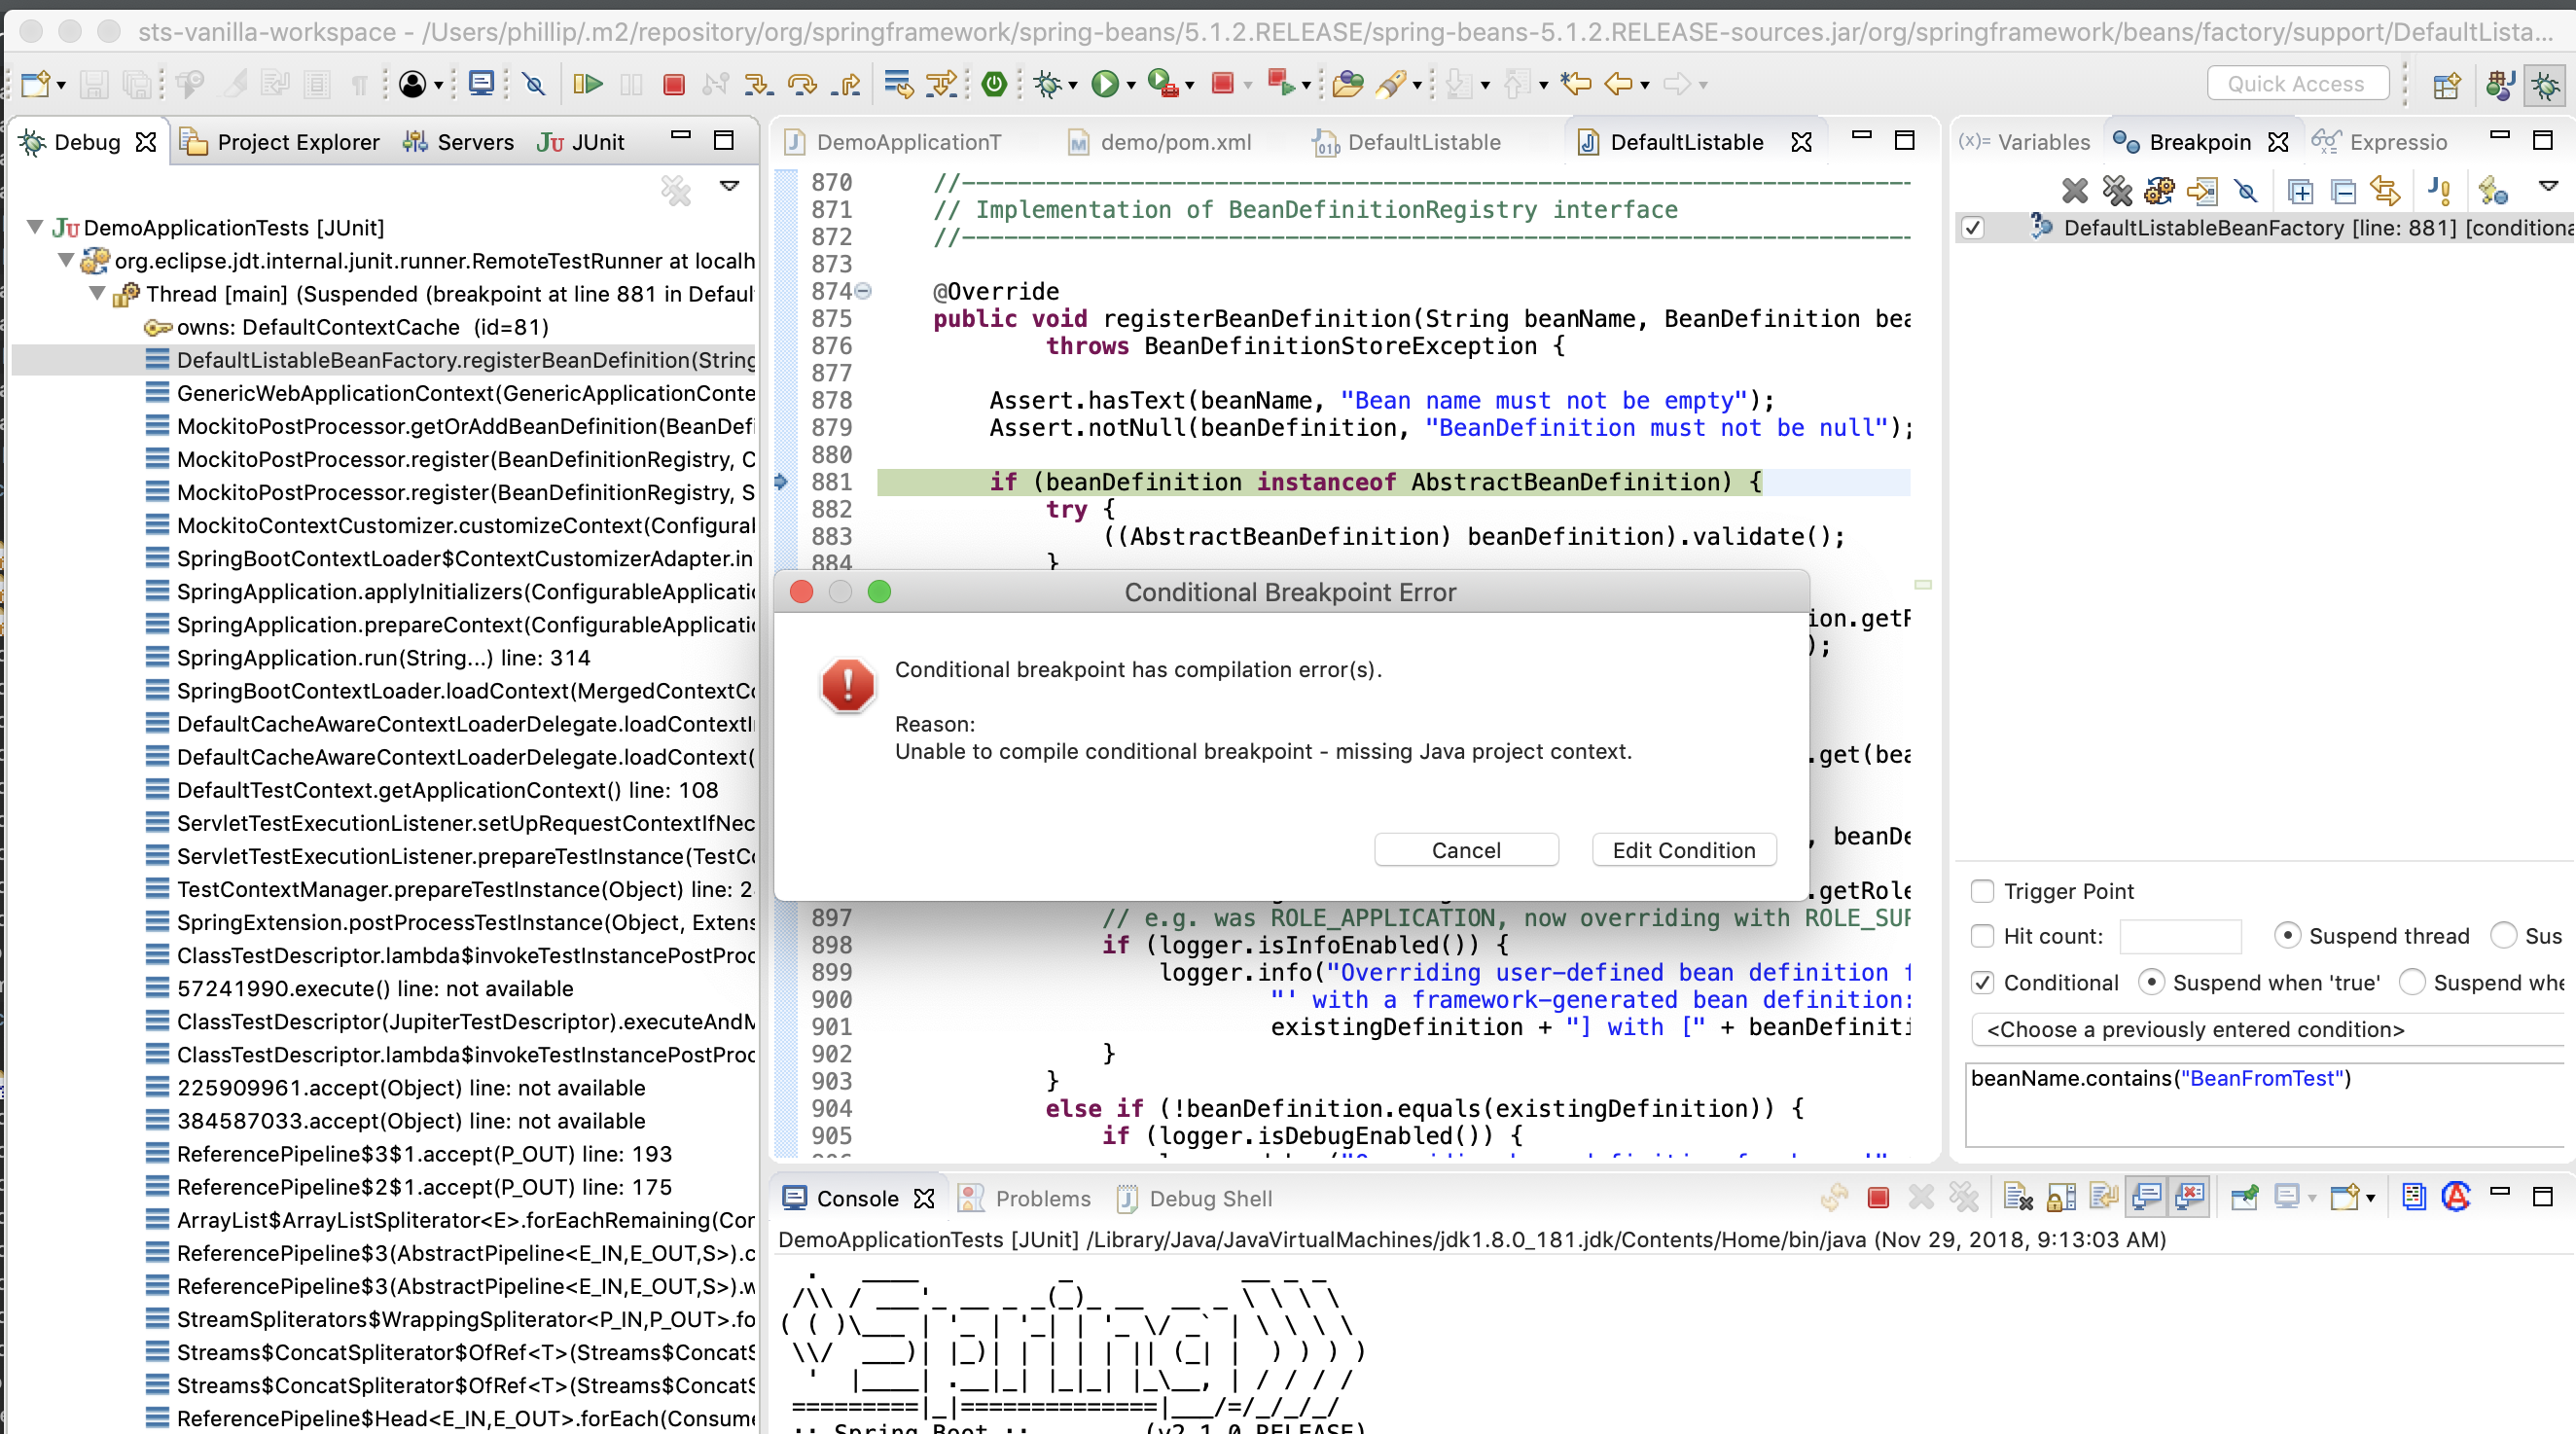2576x1434 pixels.
Task: Click the Quick Access search field
Action: click(2297, 84)
